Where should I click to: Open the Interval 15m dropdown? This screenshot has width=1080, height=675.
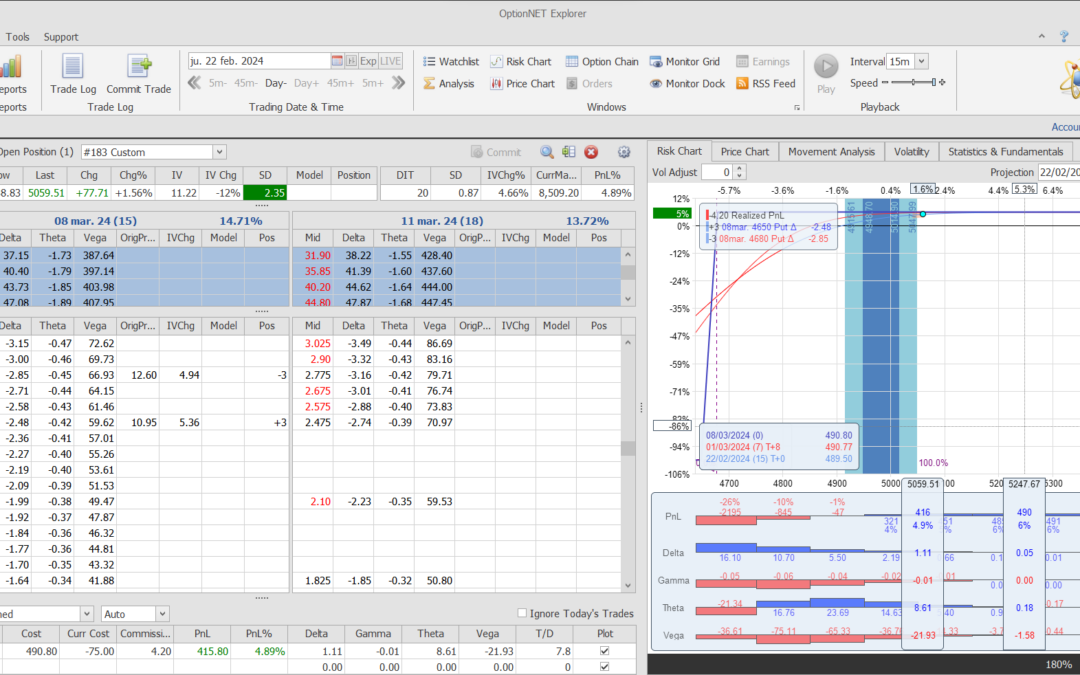(921, 62)
